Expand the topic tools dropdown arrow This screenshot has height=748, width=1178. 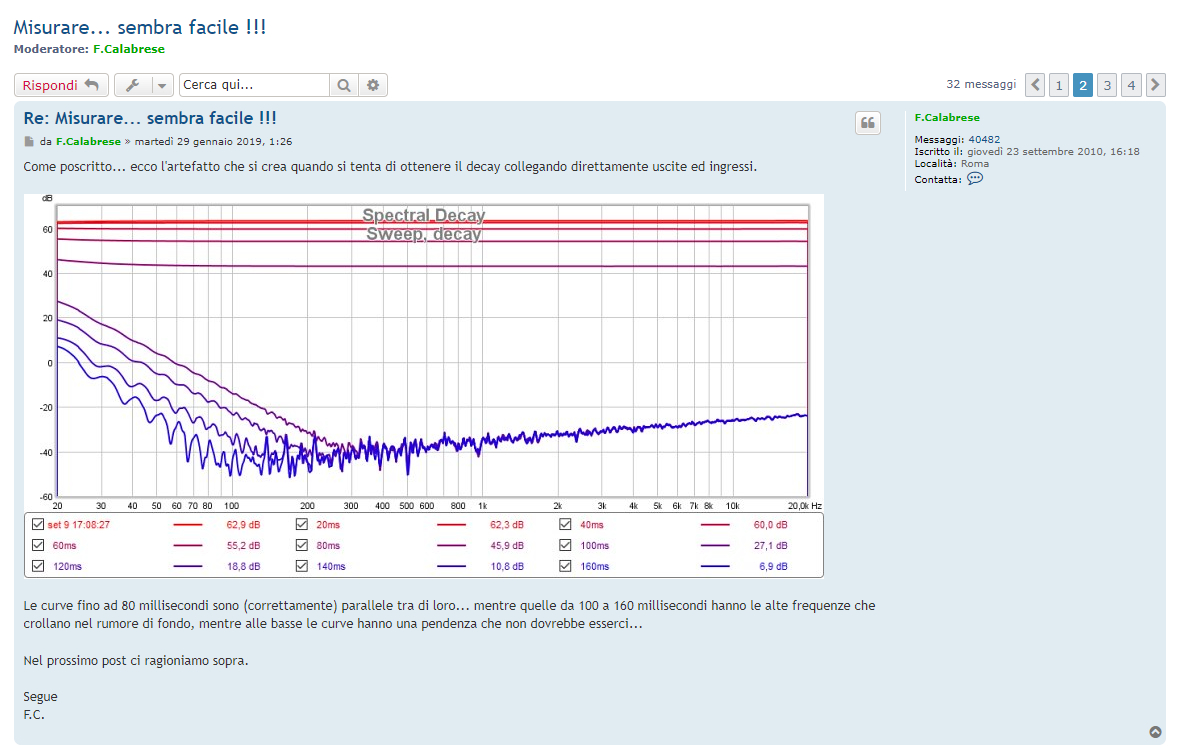(x=162, y=85)
